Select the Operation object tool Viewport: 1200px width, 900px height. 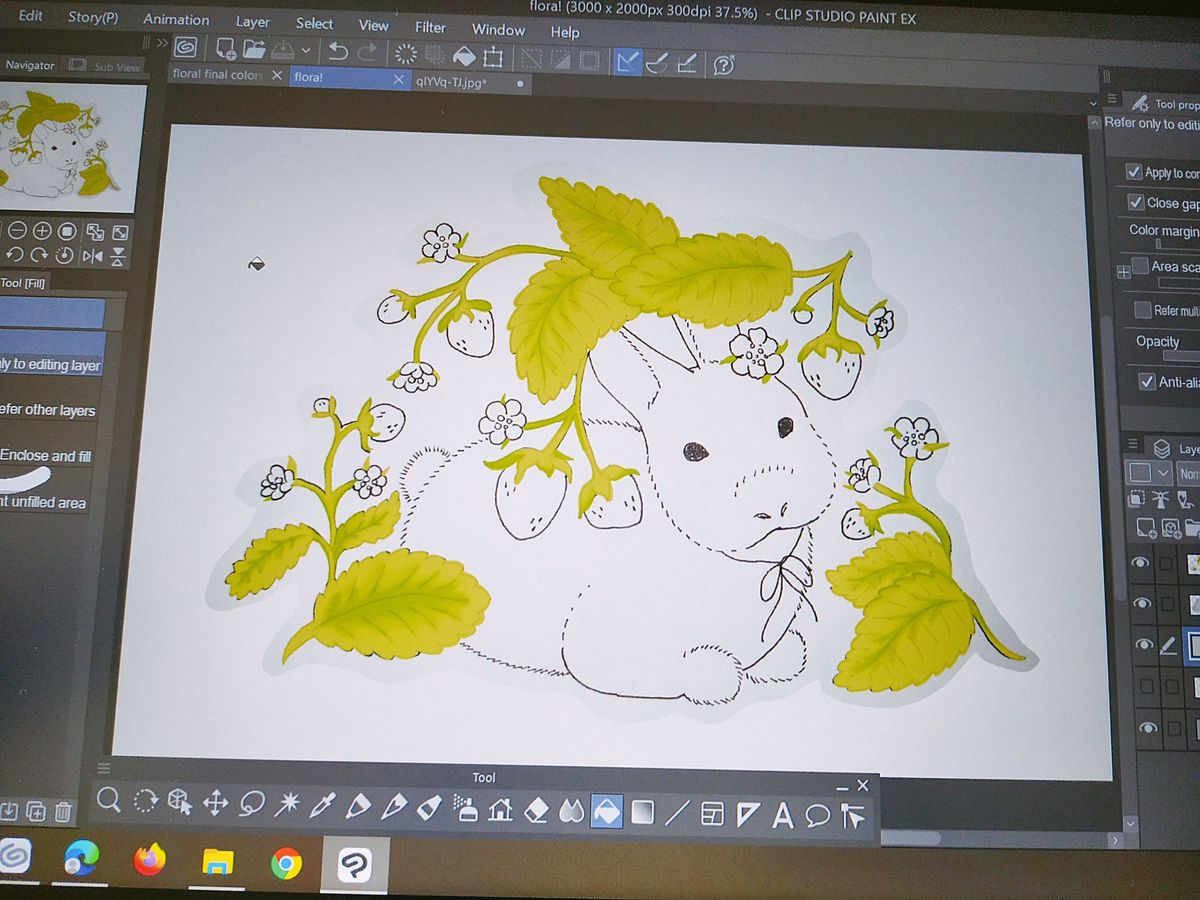(180, 802)
